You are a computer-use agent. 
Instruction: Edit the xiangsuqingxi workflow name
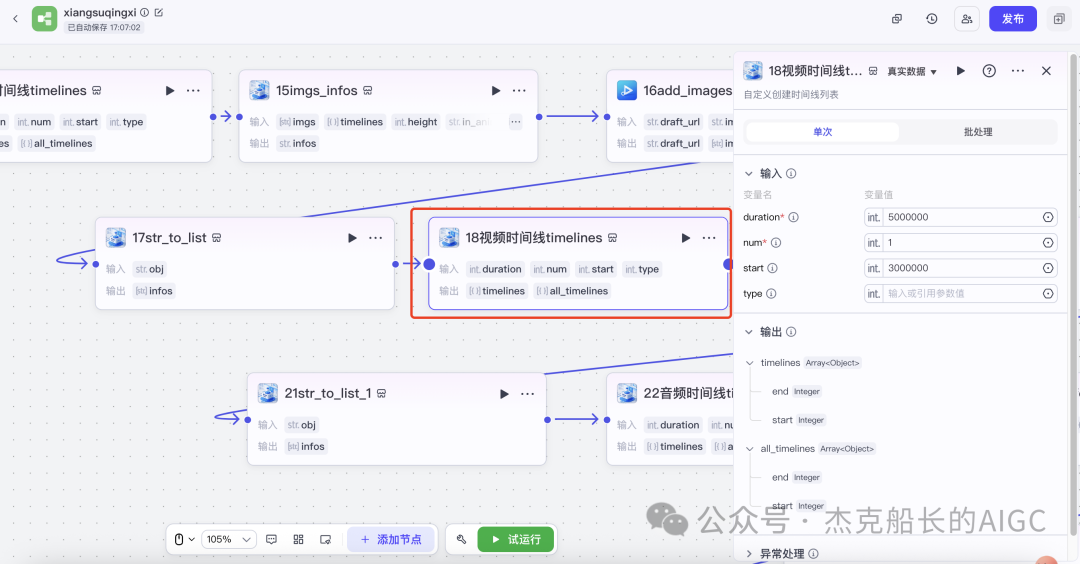point(159,12)
